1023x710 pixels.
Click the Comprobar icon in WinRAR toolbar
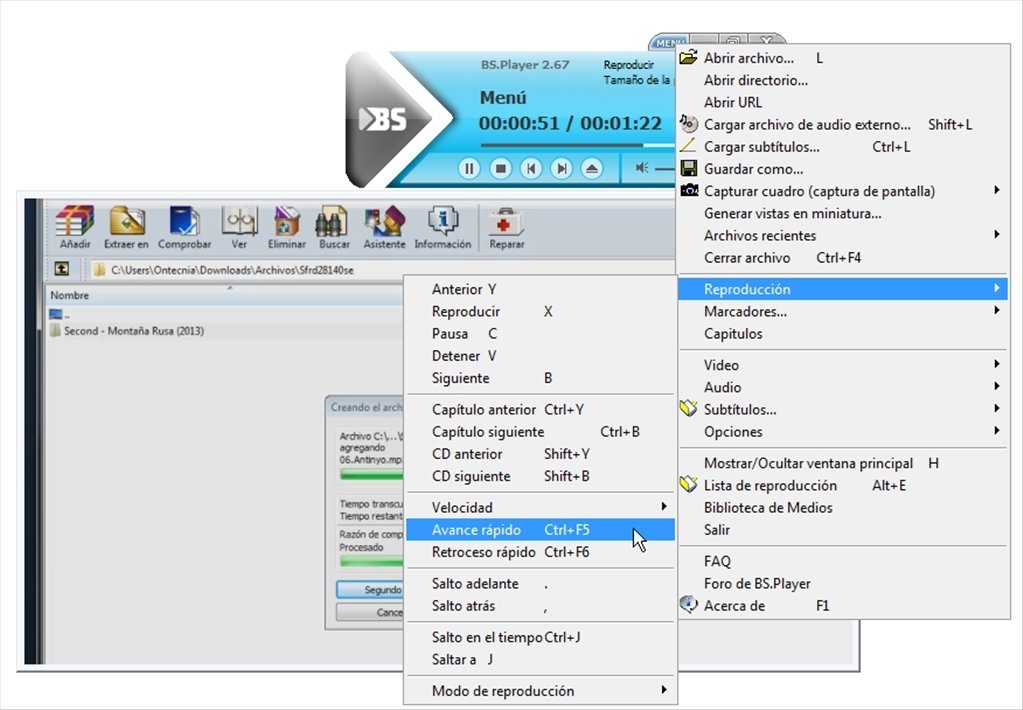click(185, 226)
